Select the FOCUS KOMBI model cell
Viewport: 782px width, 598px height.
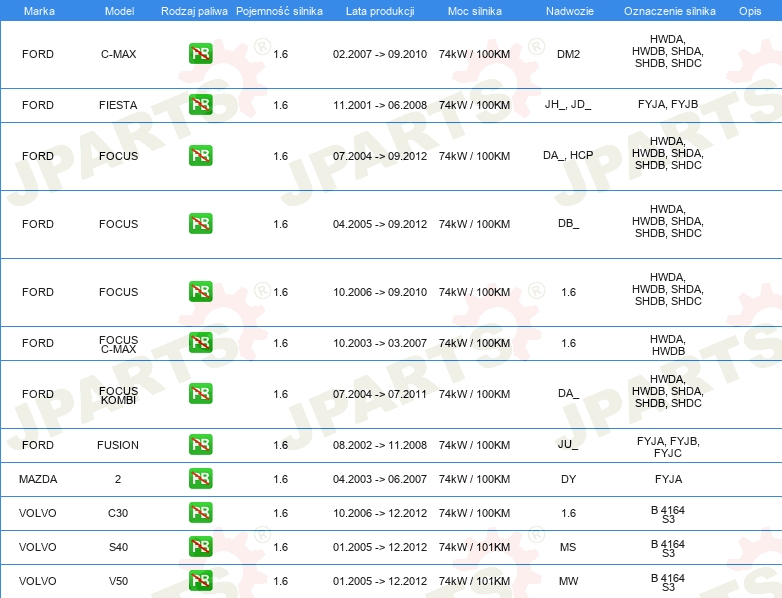point(118,395)
